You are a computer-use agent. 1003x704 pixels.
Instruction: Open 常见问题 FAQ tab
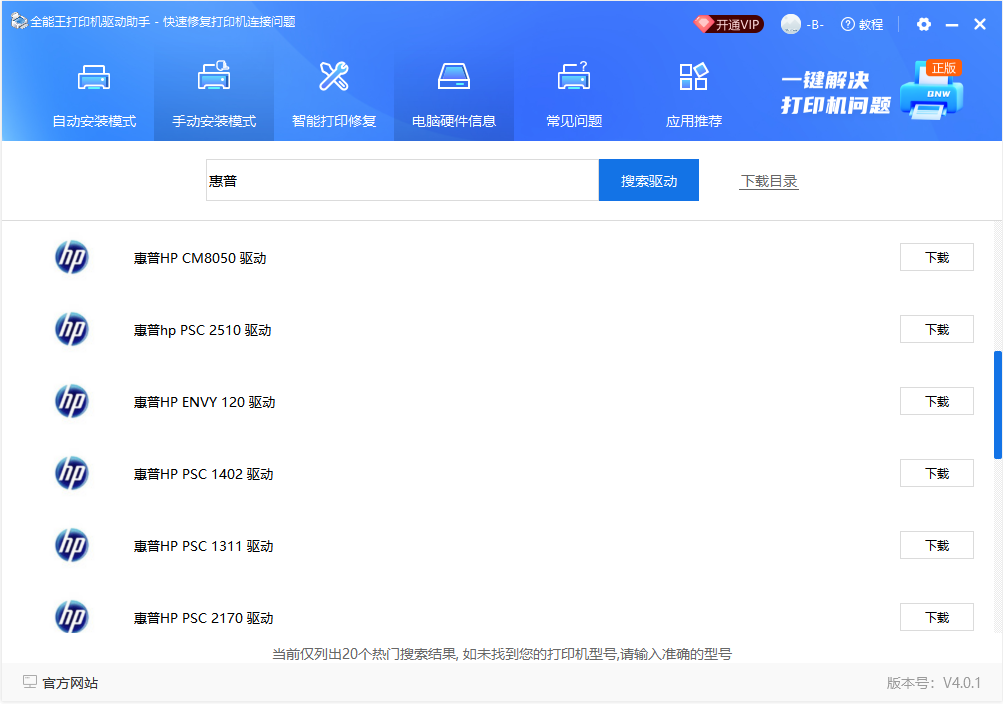pos(574,95)
